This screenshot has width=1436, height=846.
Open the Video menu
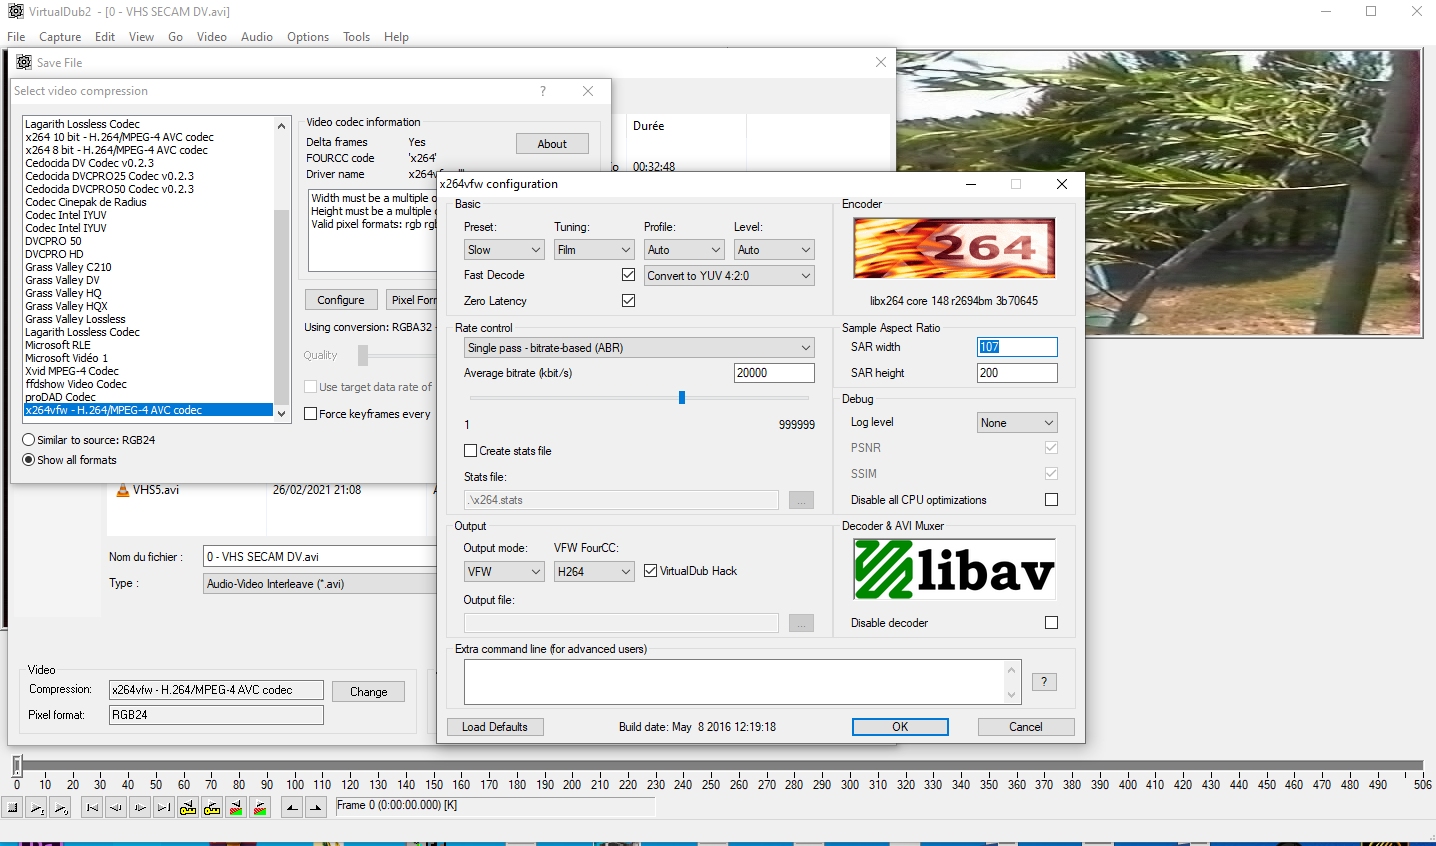point(211,37)
